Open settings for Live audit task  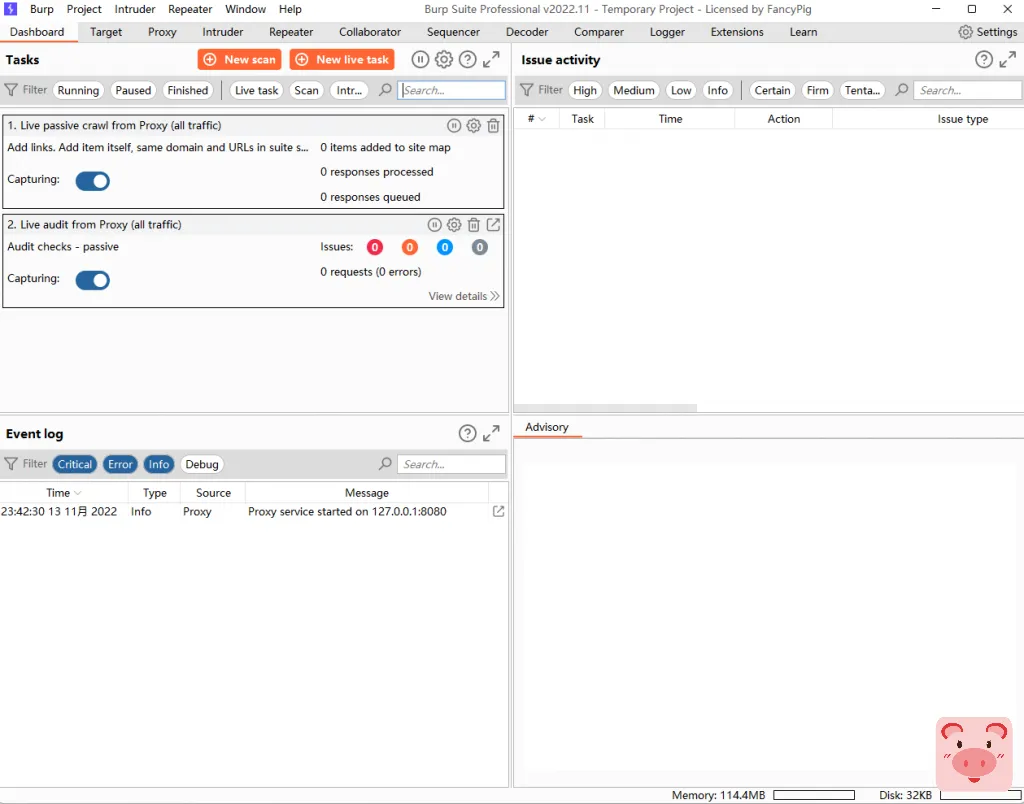tap(454, 225)
